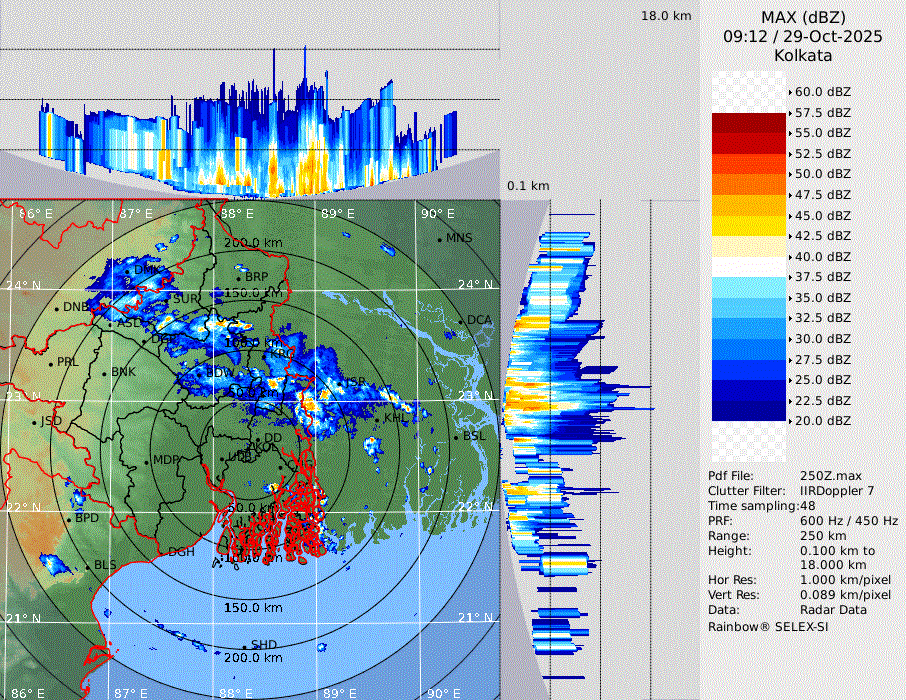The height and width of the screenshot is (700, 906).
Task: Click the PRL station marker
Action: coord(51,362)
